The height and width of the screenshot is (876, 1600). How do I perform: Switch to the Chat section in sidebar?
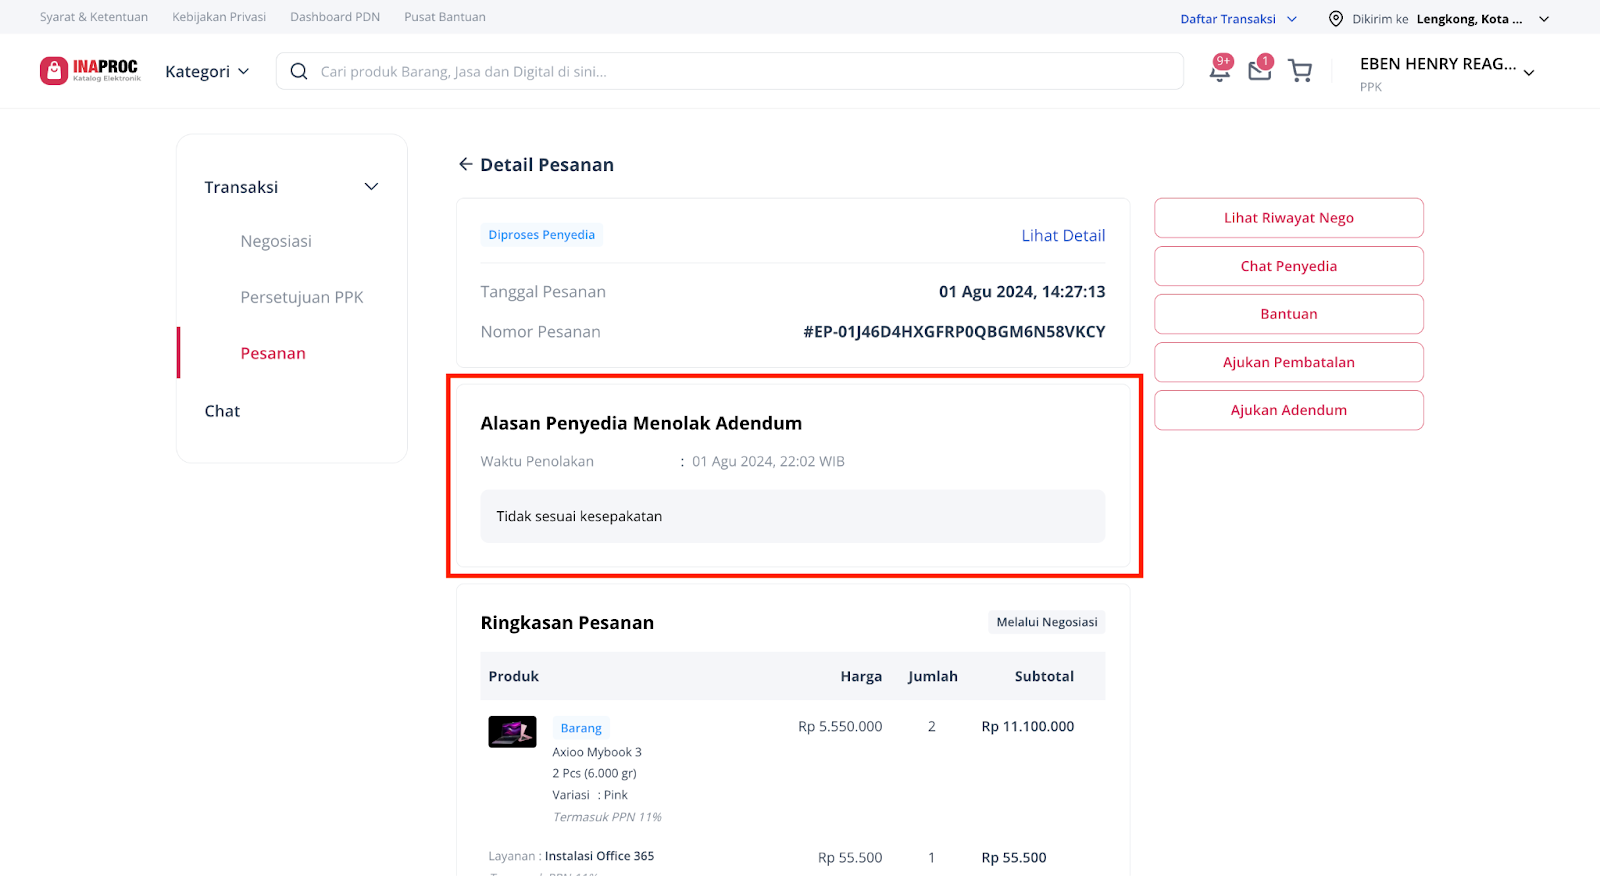[222, 410]
